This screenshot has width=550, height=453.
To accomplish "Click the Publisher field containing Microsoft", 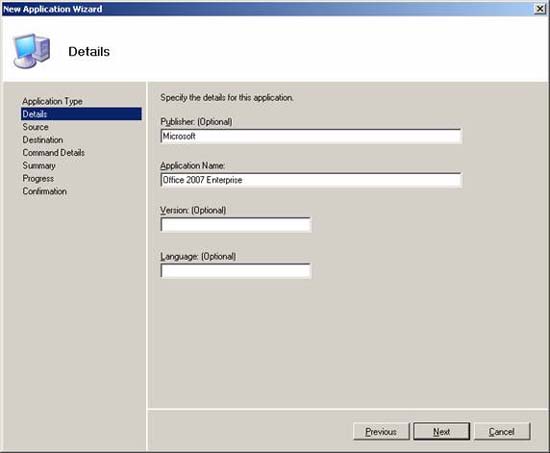I will tap(311, 136).
